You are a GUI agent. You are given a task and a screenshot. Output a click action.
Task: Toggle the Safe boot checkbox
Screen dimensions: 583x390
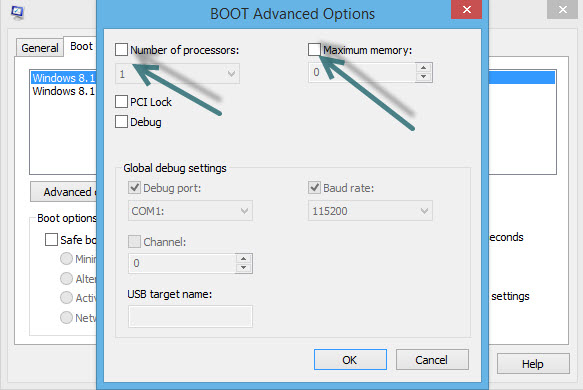(x=51, y=239)
